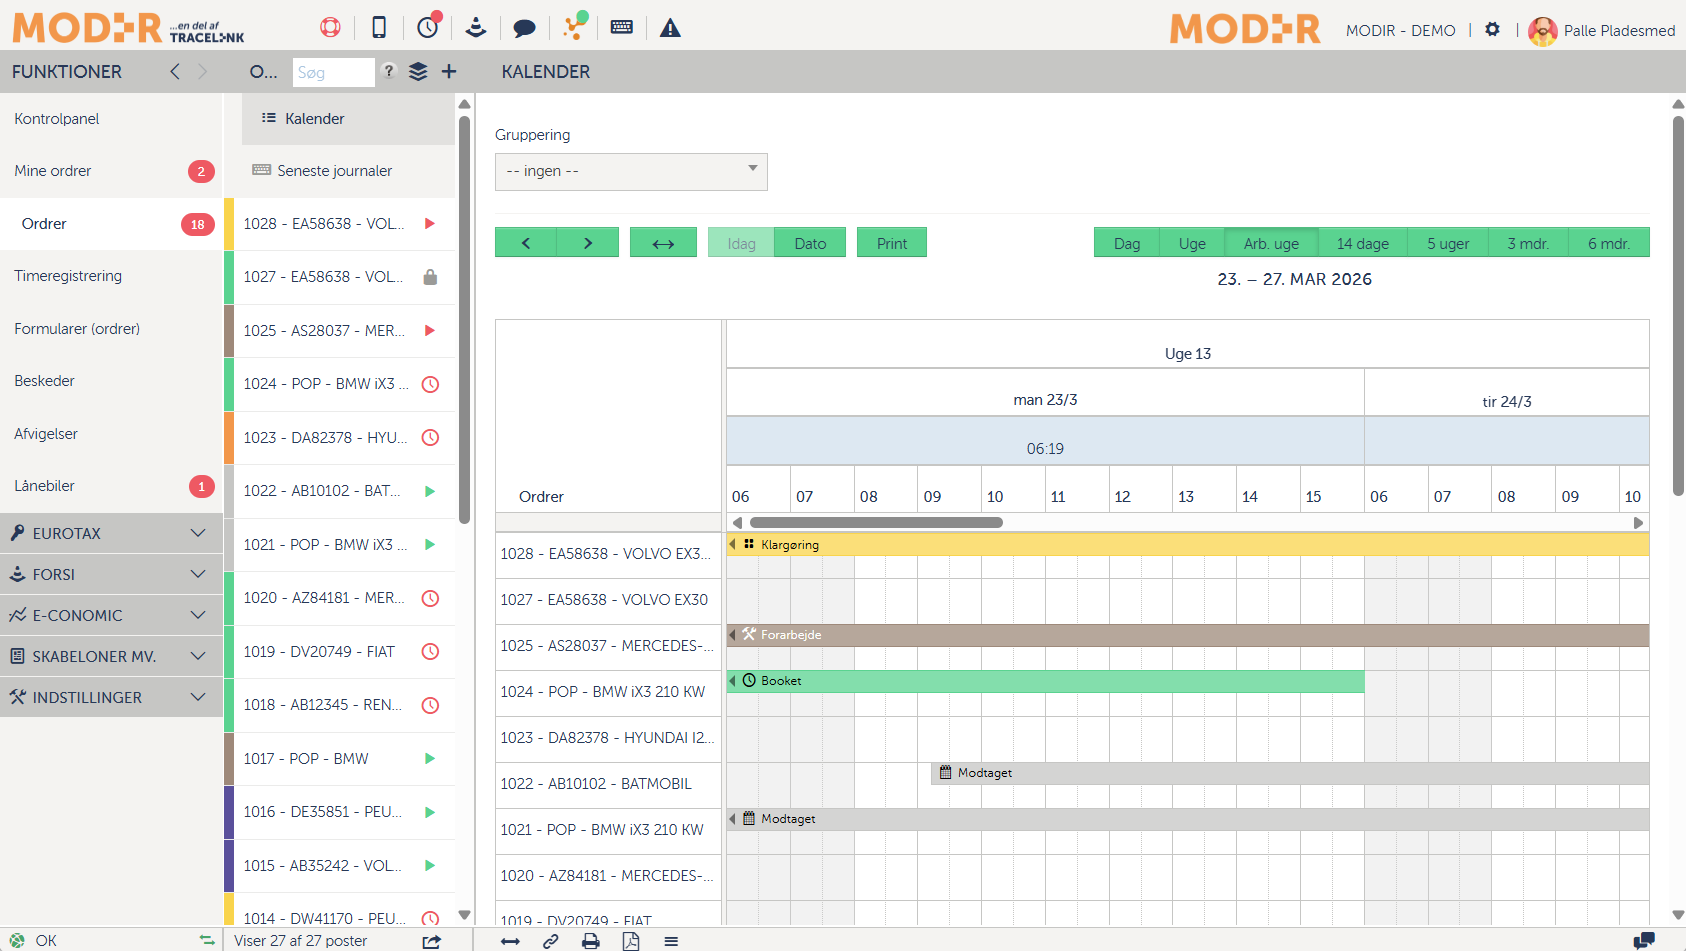Open the warning triangle alerts icon
Viewport: 1686px width, 951px height.
tap(670, 28)
